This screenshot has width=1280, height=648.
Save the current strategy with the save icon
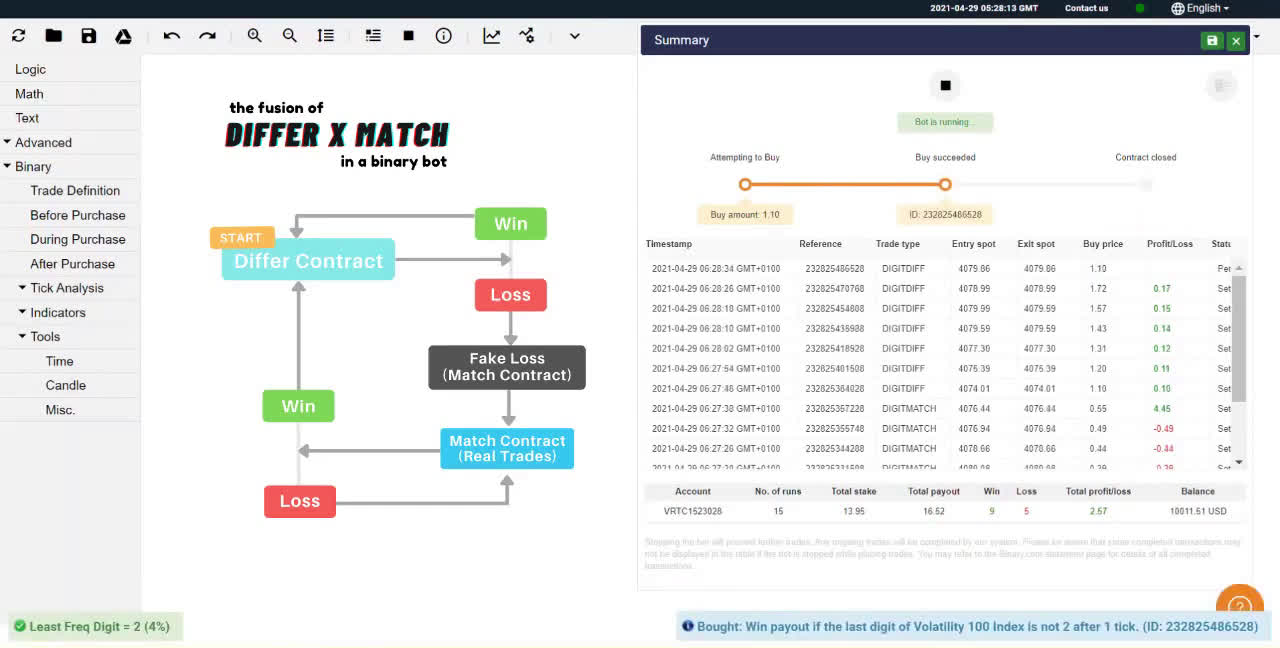click(x=89, y=35)
